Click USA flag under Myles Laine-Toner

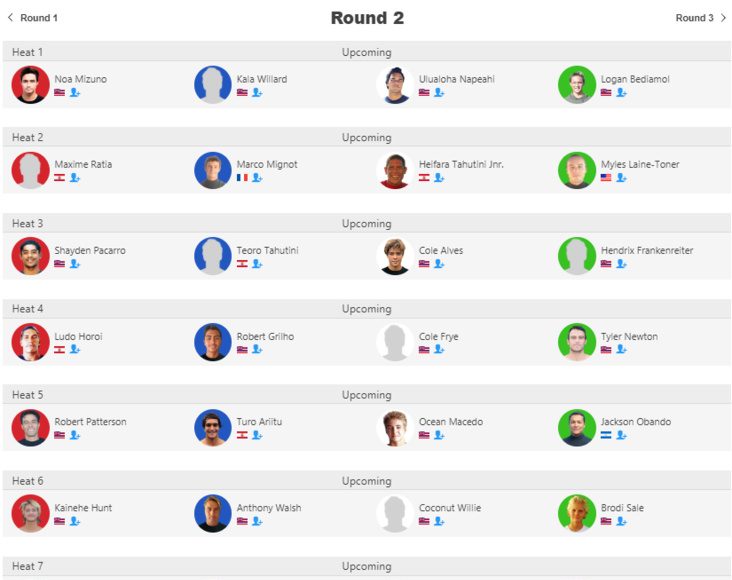click(606, 177)
